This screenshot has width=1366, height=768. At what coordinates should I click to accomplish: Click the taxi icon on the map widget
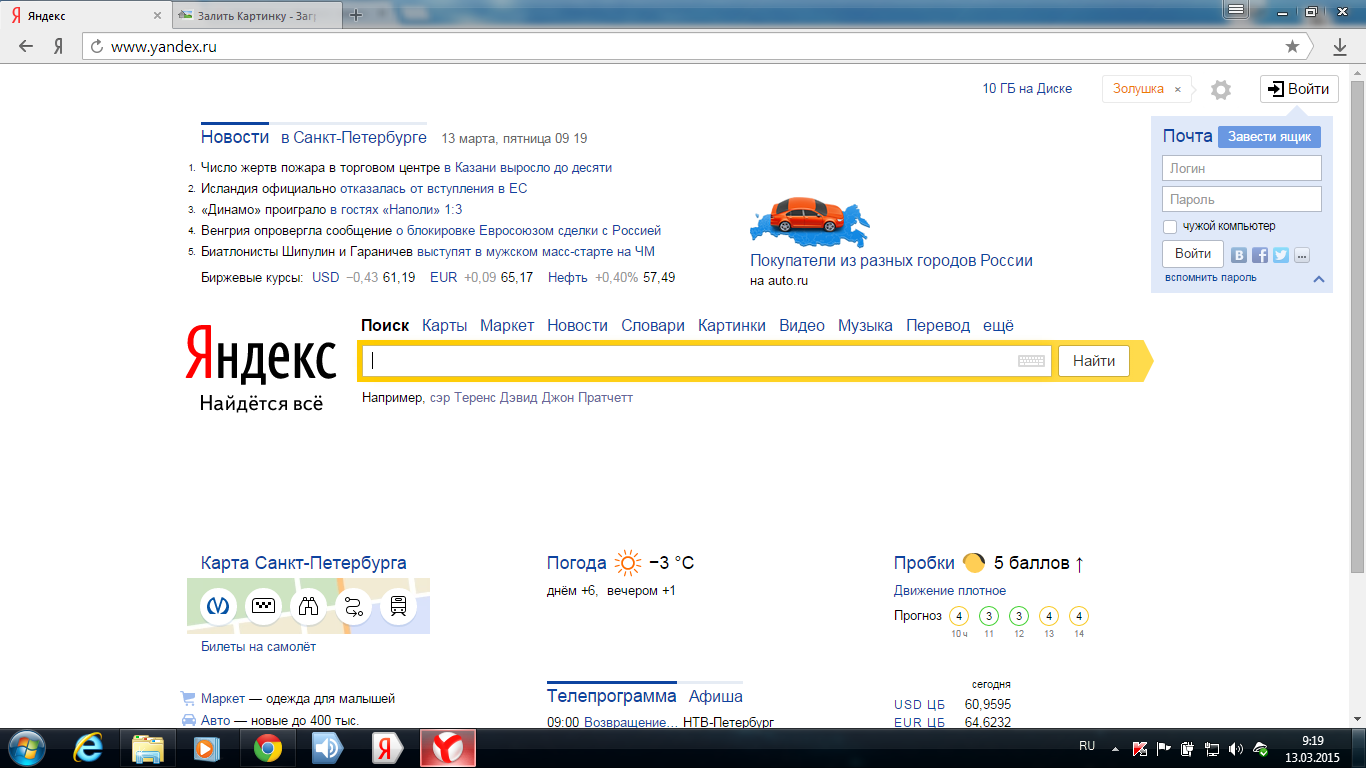[x=263, y=606]
